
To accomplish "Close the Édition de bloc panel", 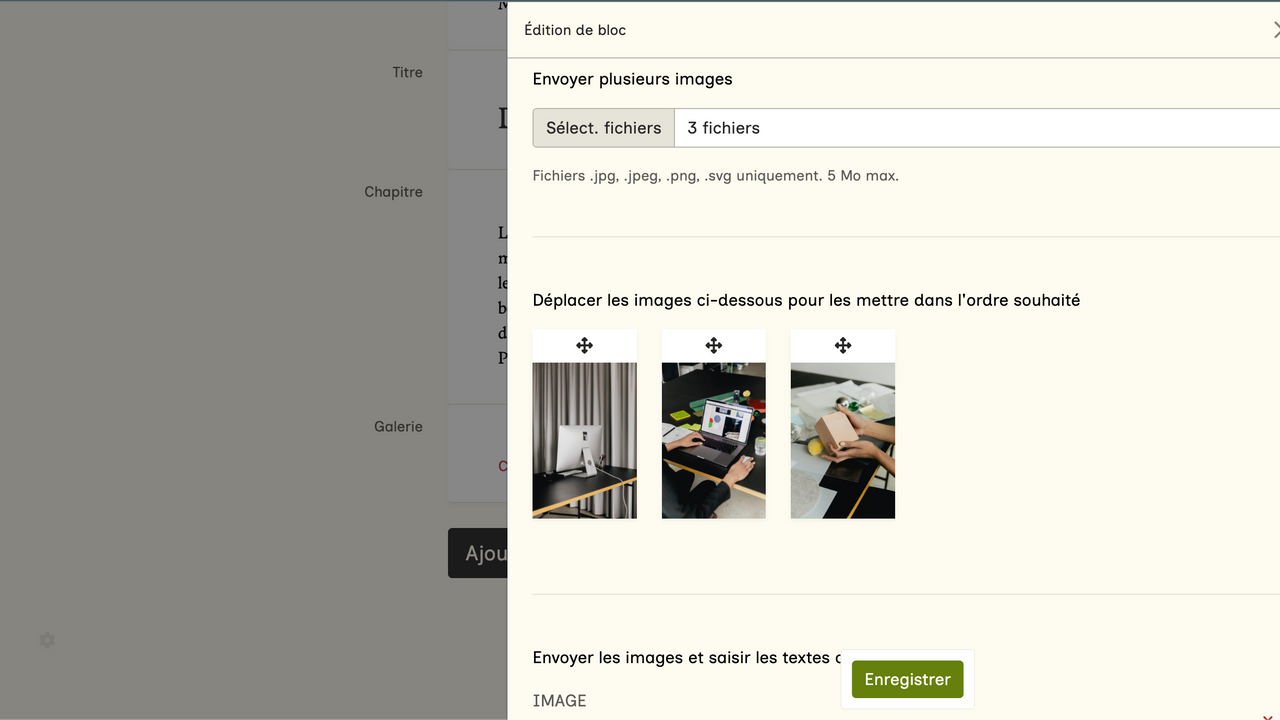I will pyautogui.click(x=1274, y=30).
